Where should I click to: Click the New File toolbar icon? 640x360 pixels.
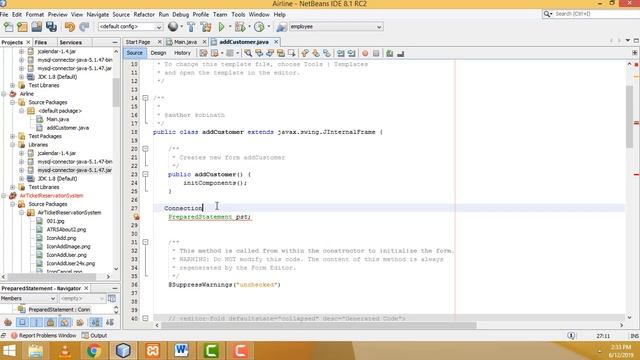click(8, 27)
